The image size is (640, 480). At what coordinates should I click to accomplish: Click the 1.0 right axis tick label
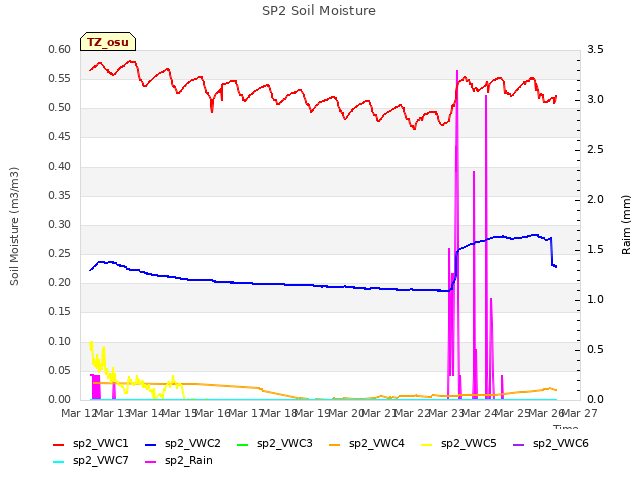point(595,299)
